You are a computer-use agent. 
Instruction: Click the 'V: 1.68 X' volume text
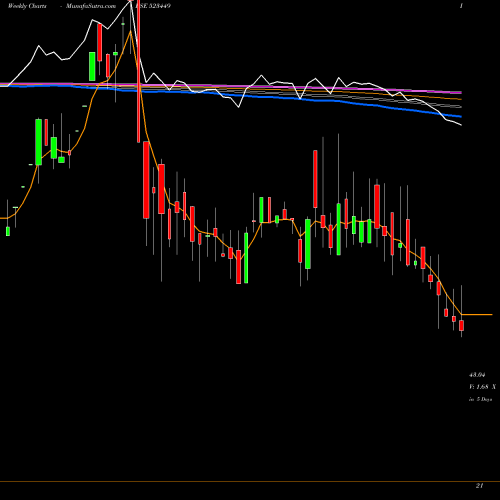pyautogui.click(x=482, y=387)
